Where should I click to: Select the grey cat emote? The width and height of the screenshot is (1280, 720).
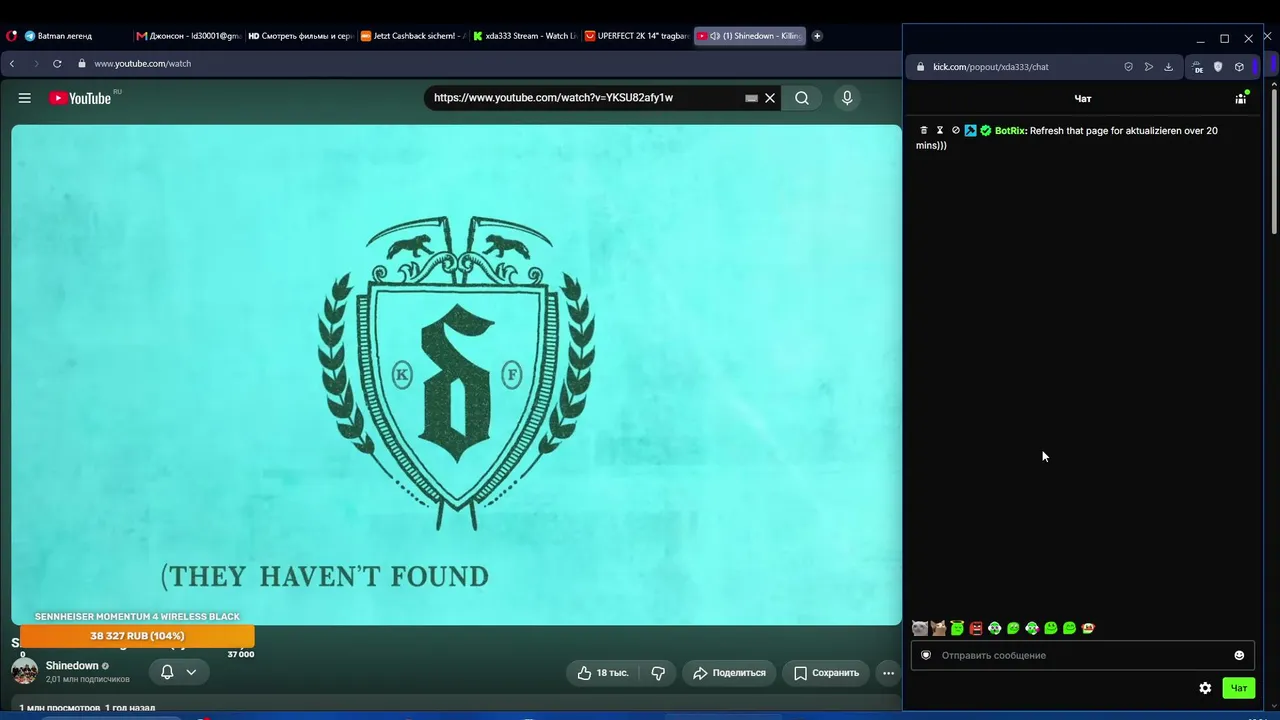tap(920, 628)
